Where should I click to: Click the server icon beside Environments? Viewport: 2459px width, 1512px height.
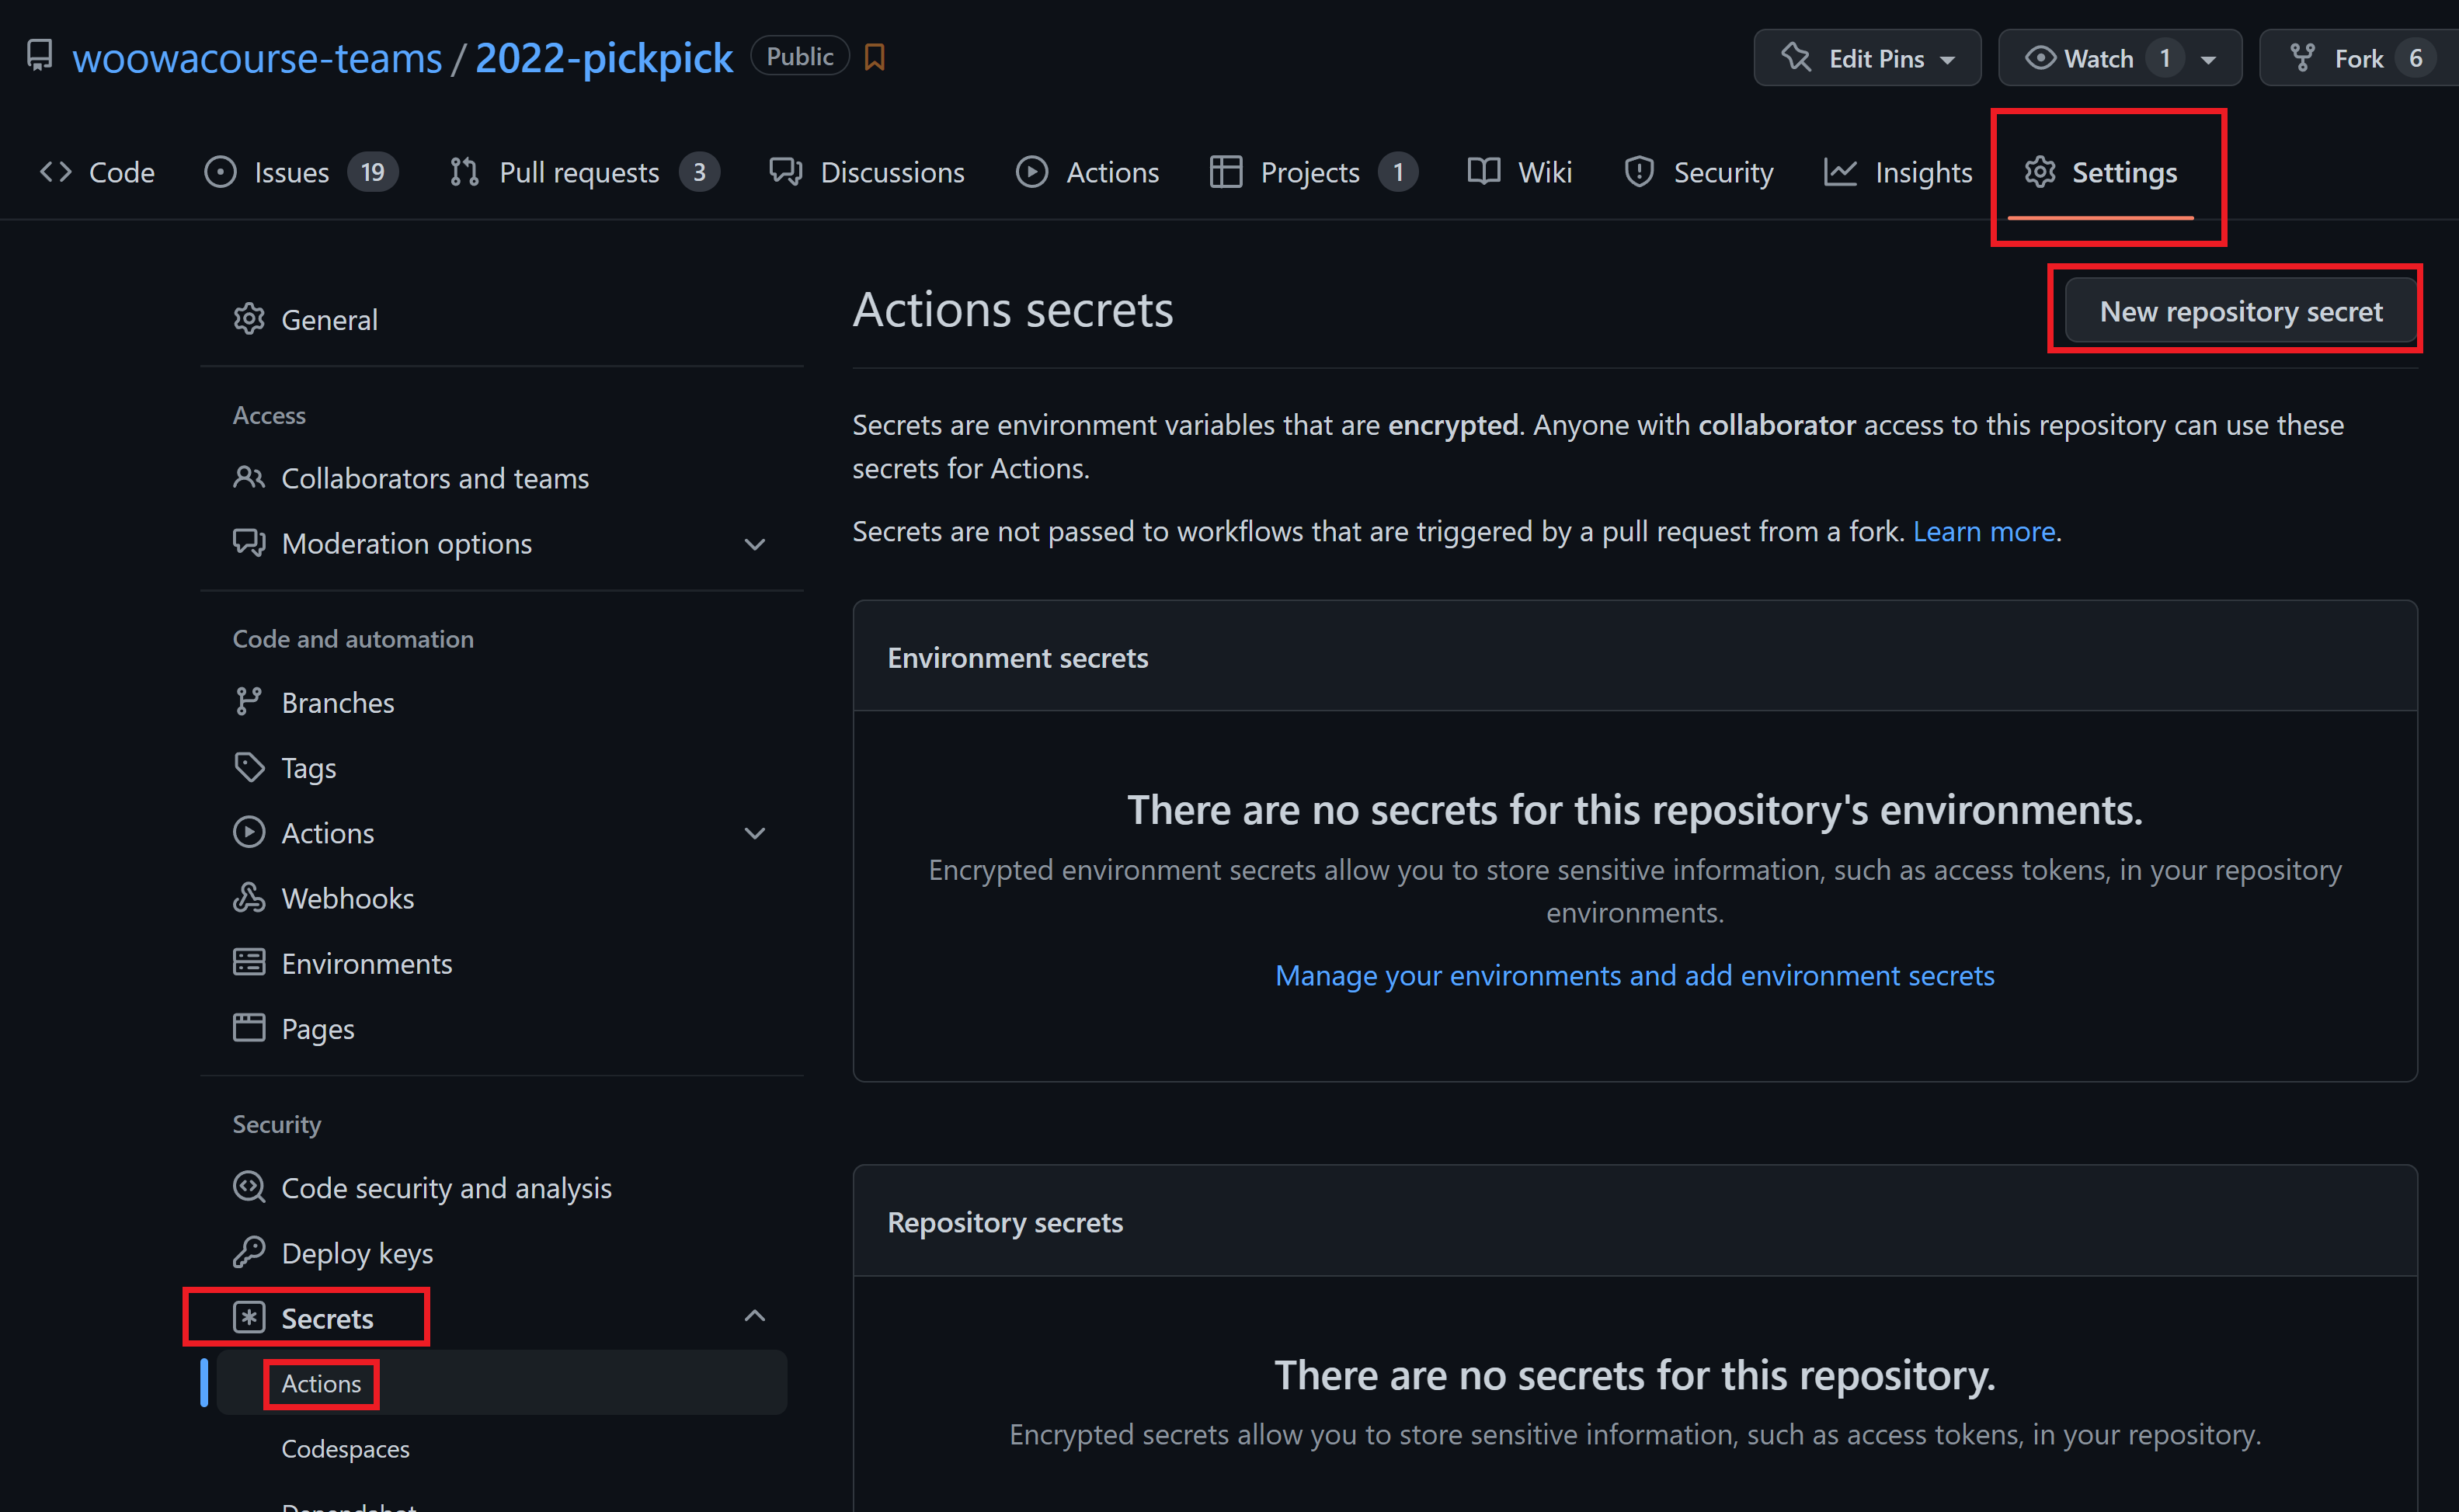pyautogui.click(x=249, y=962)
